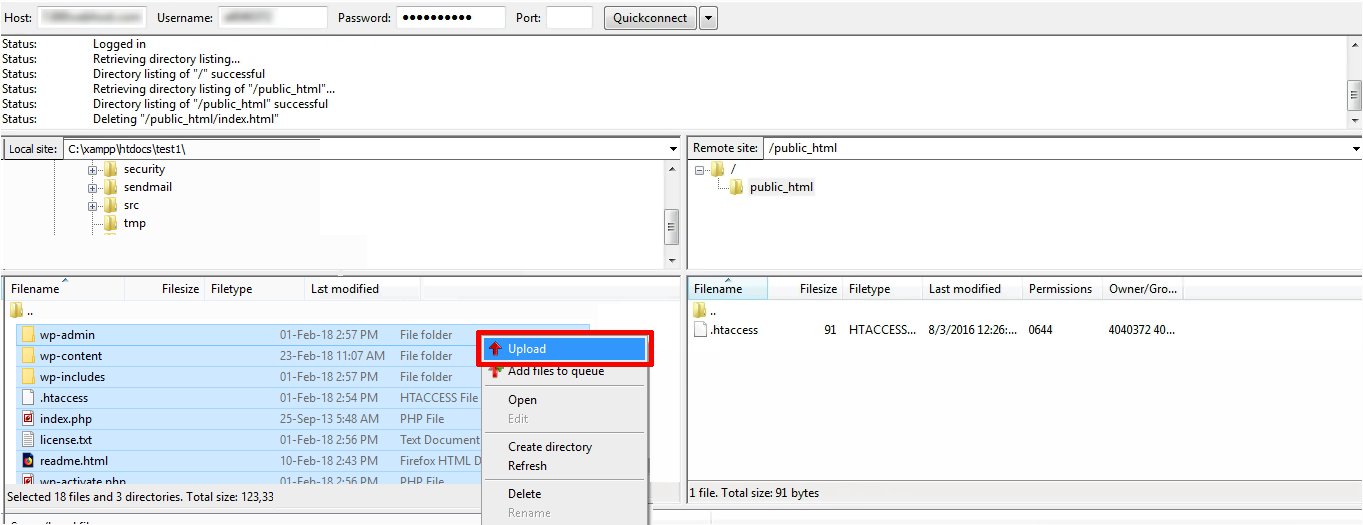Select Create directory in context menu
The height and width of the screenshot is (525, 1363).
click(549, 447)
